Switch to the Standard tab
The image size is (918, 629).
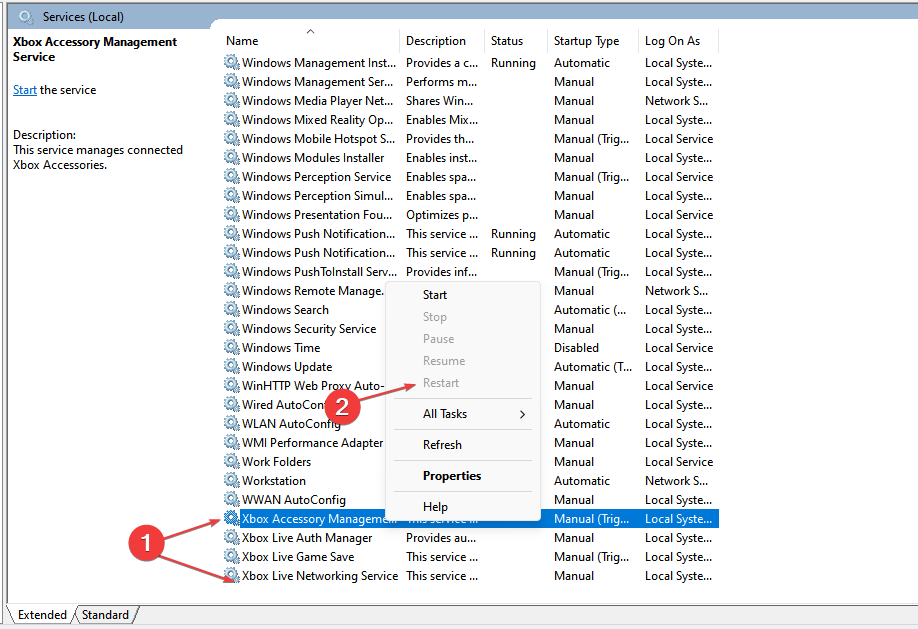(x=105, y=614)
